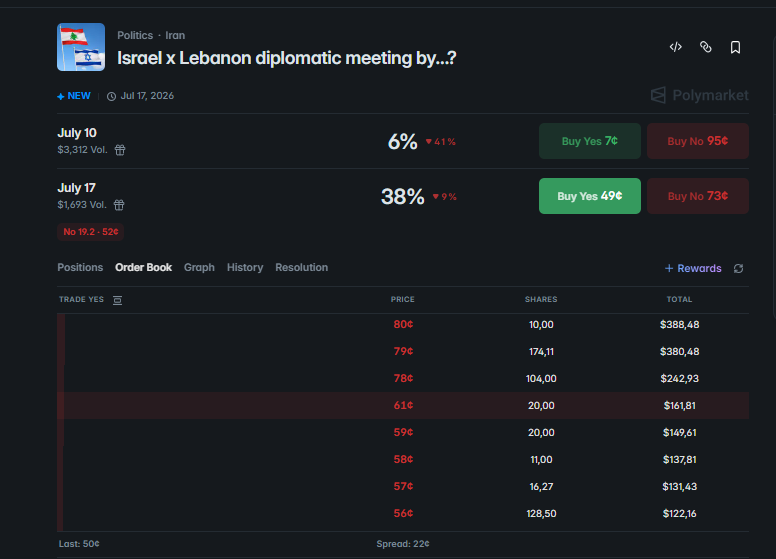
Task: Select the 80¢ ask price
Action: [x=403, y=325]
